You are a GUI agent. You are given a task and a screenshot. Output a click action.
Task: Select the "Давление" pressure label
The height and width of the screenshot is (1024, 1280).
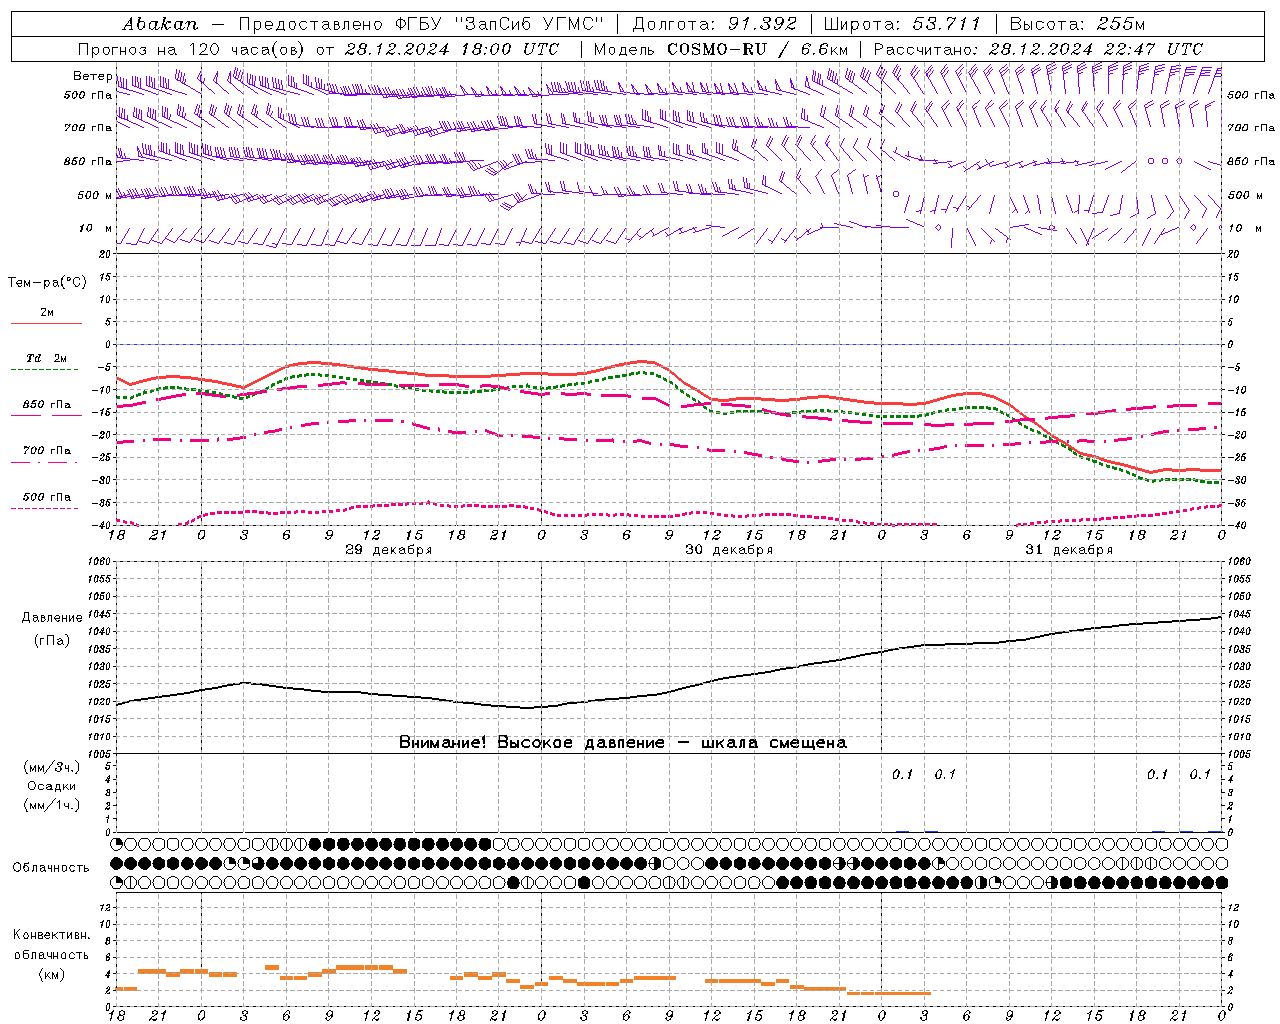tap(52, 618)
